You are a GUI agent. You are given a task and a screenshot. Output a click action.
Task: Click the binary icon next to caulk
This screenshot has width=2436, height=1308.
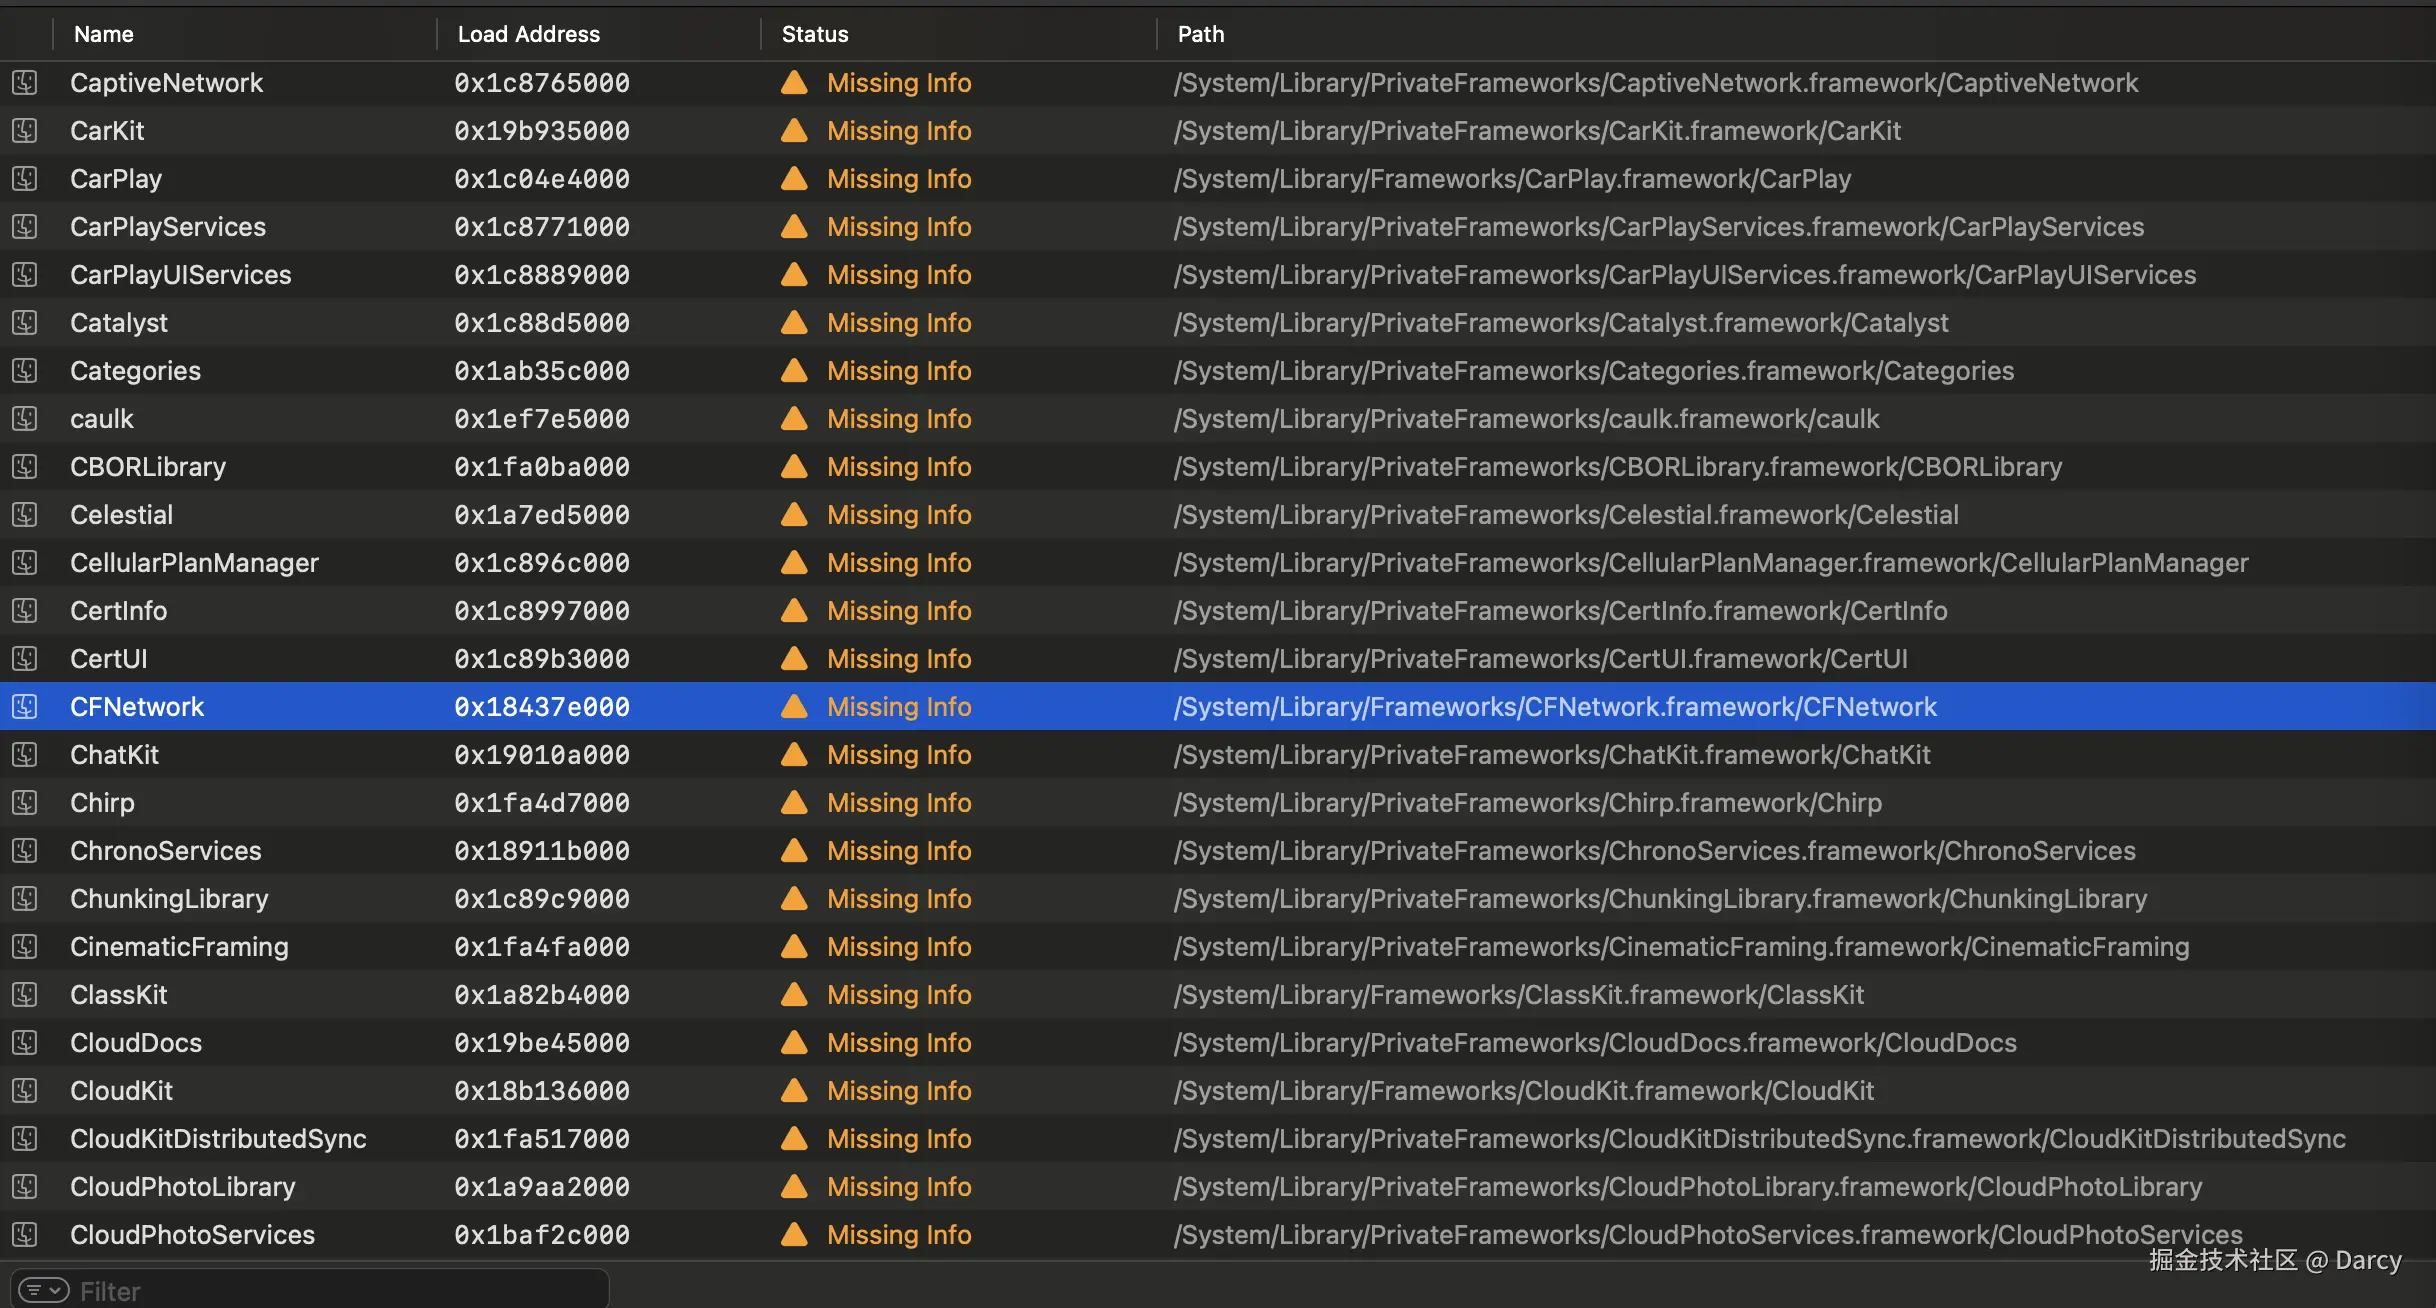coord(25,418)
